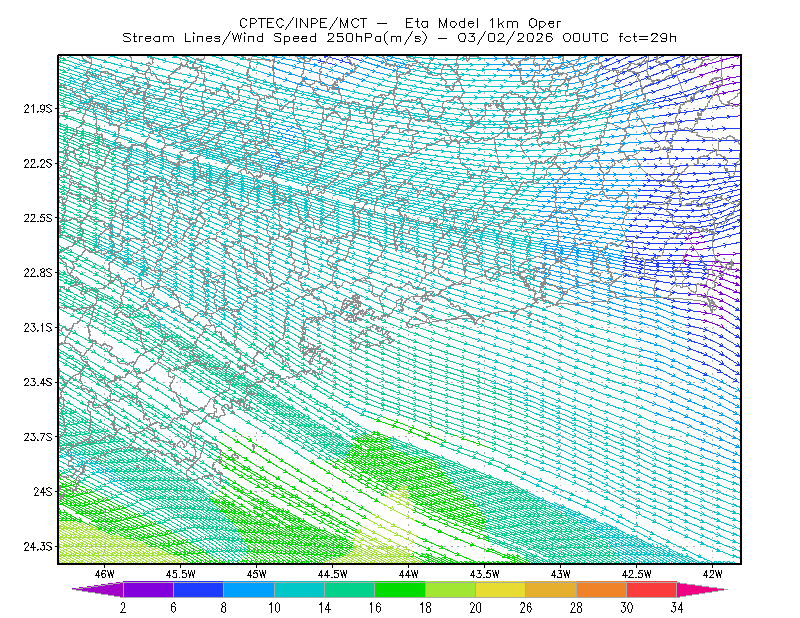
Task: Click the violet arrow tip left of 2
Action: point(98,589)
